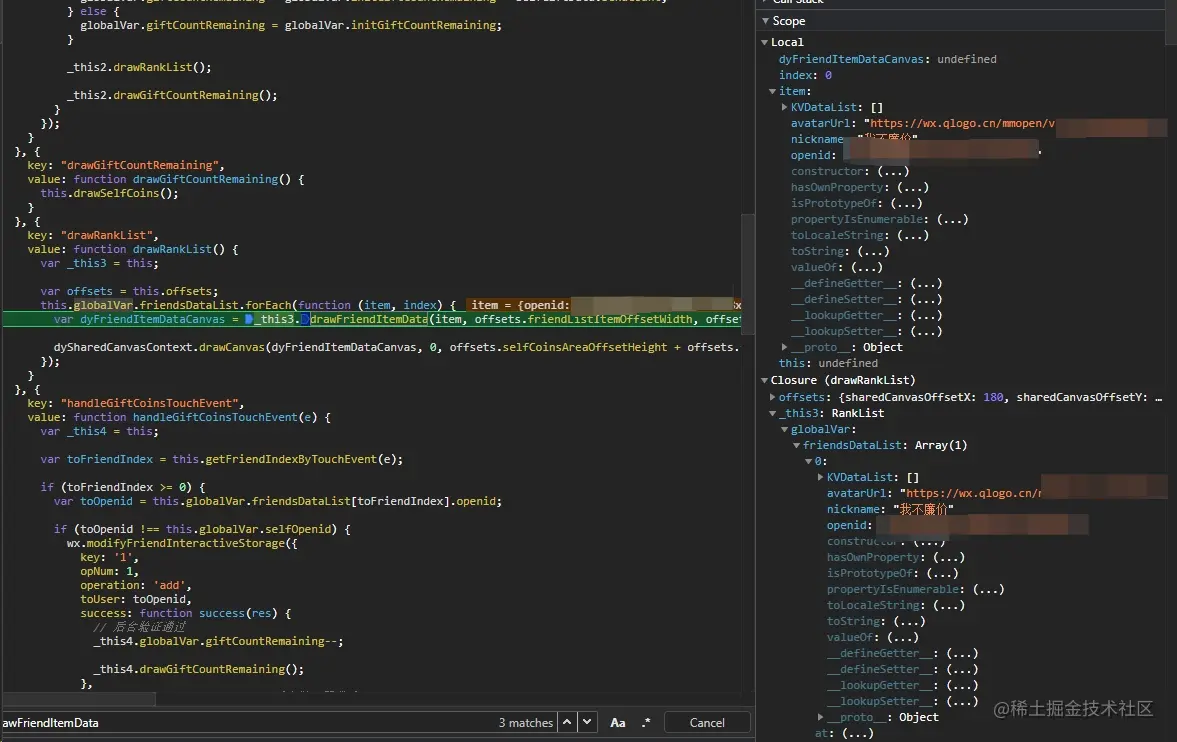
Task: Click the dySharedCanvasContext.drawCanvas line
Action: coord(396,347)
